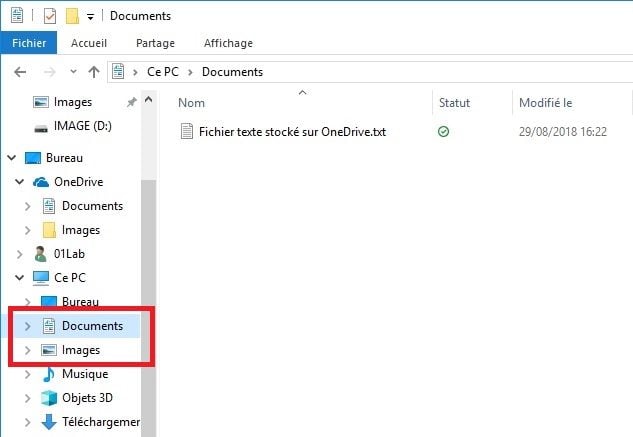This screenshot has width=633, height=437.
Task: Expand Documents under OneDrive
Action: coord(27,206)
